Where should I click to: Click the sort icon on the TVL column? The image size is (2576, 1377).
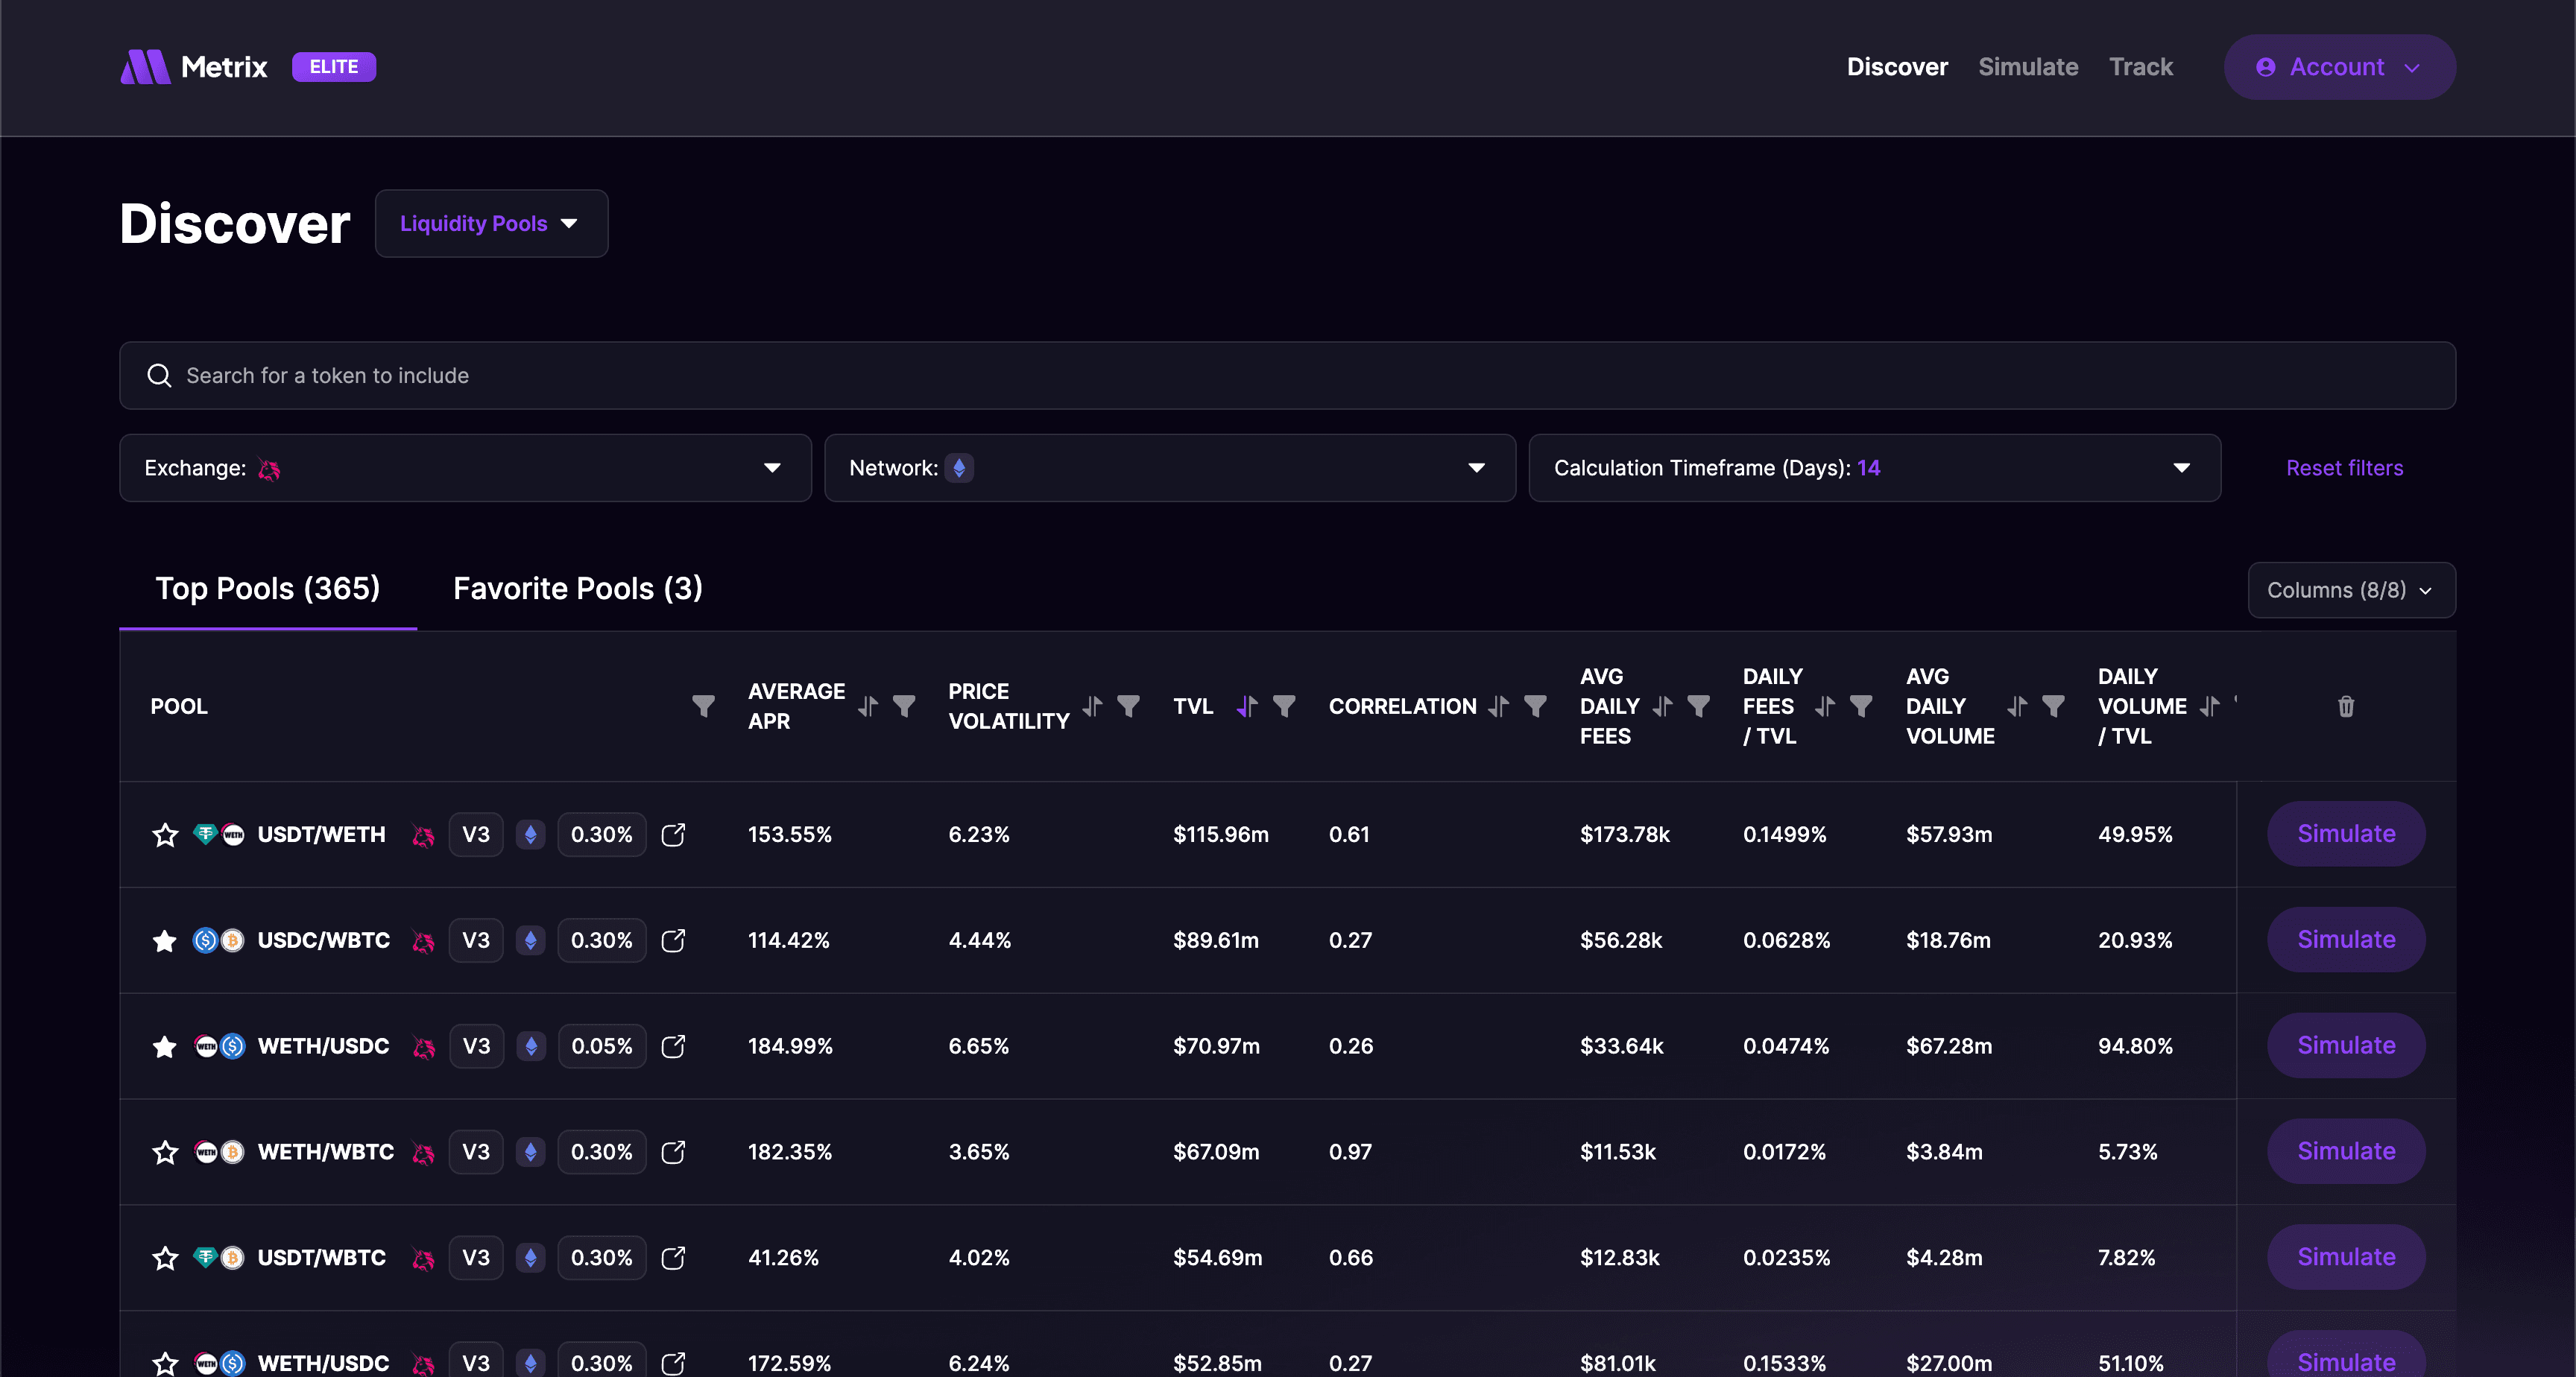(1246, 706)
